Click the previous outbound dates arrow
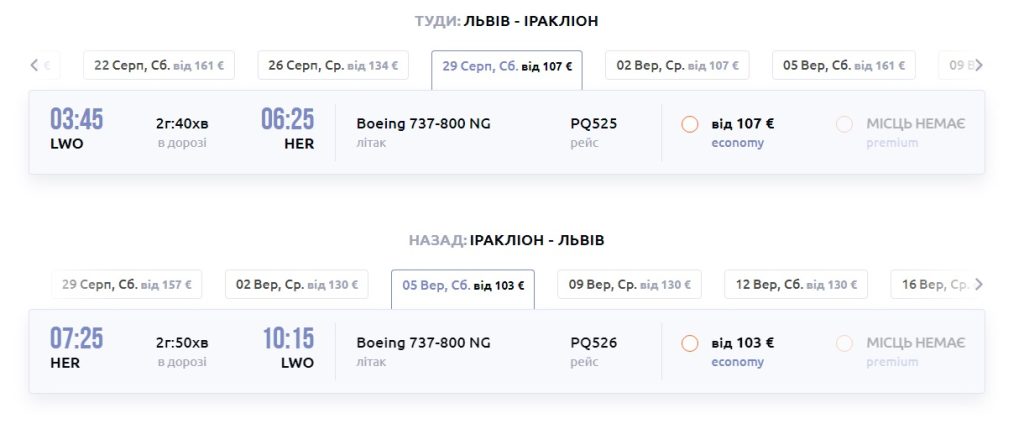 [x=34, y=66]
